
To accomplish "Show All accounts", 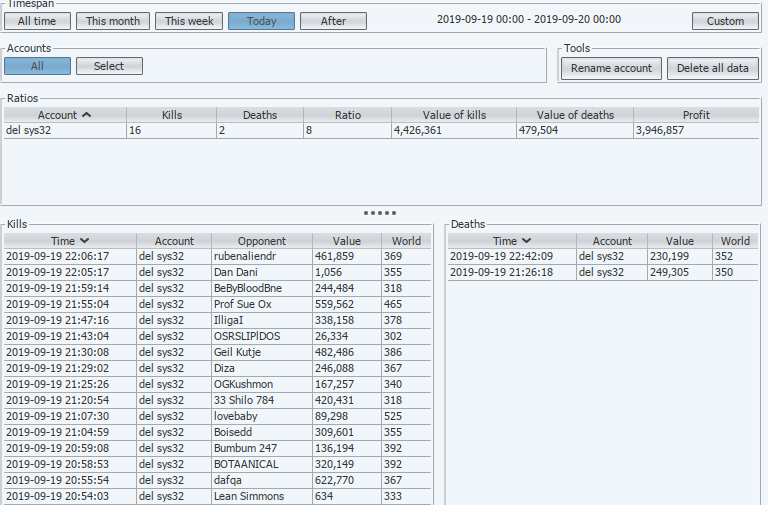I will click(x=37, y=66).
